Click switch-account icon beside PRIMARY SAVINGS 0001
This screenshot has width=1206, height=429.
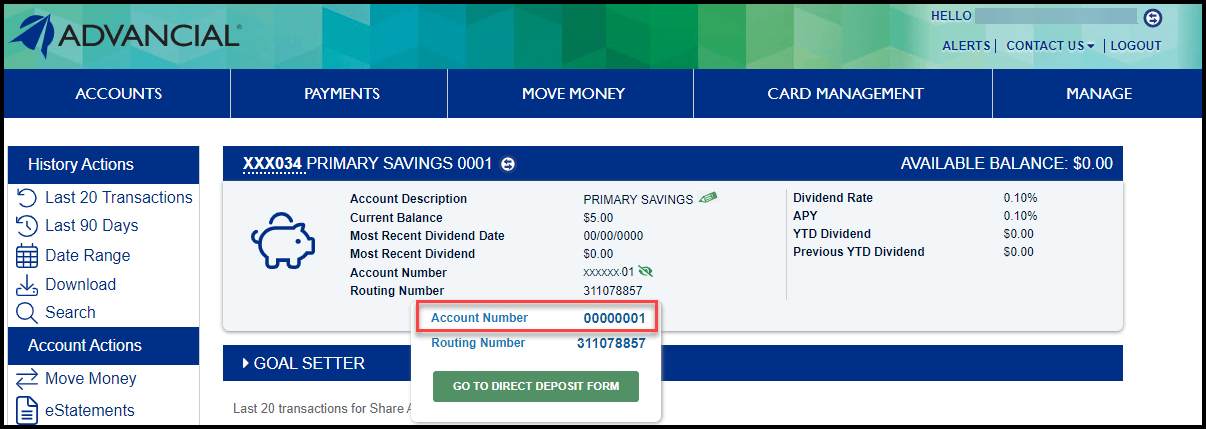[508, 164]
